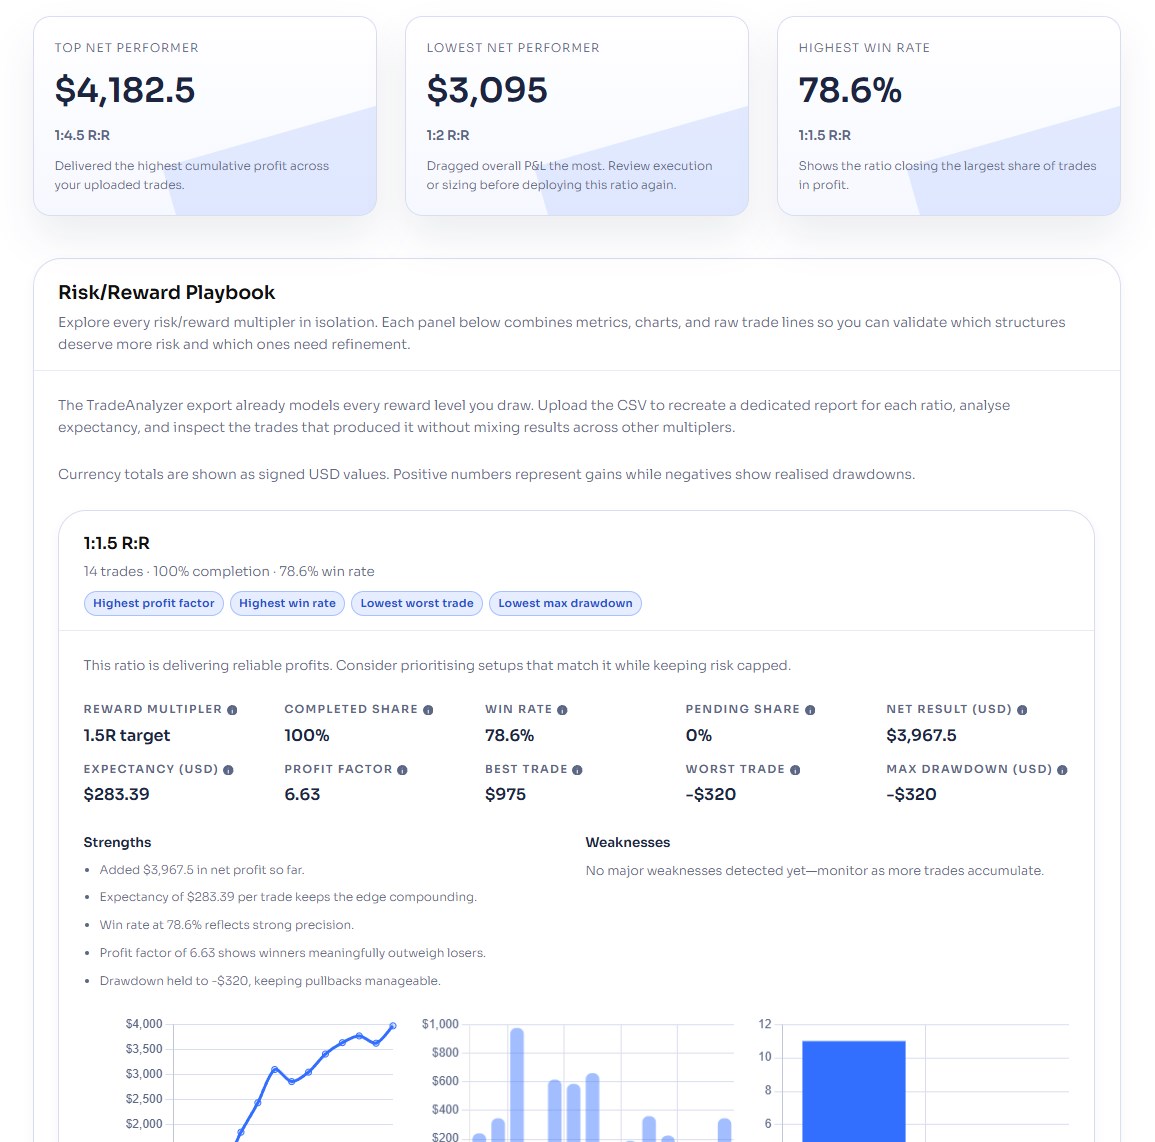
Task: Select the Highest profit factor badge
Action: pyautogui.click(x=154, y=603)
